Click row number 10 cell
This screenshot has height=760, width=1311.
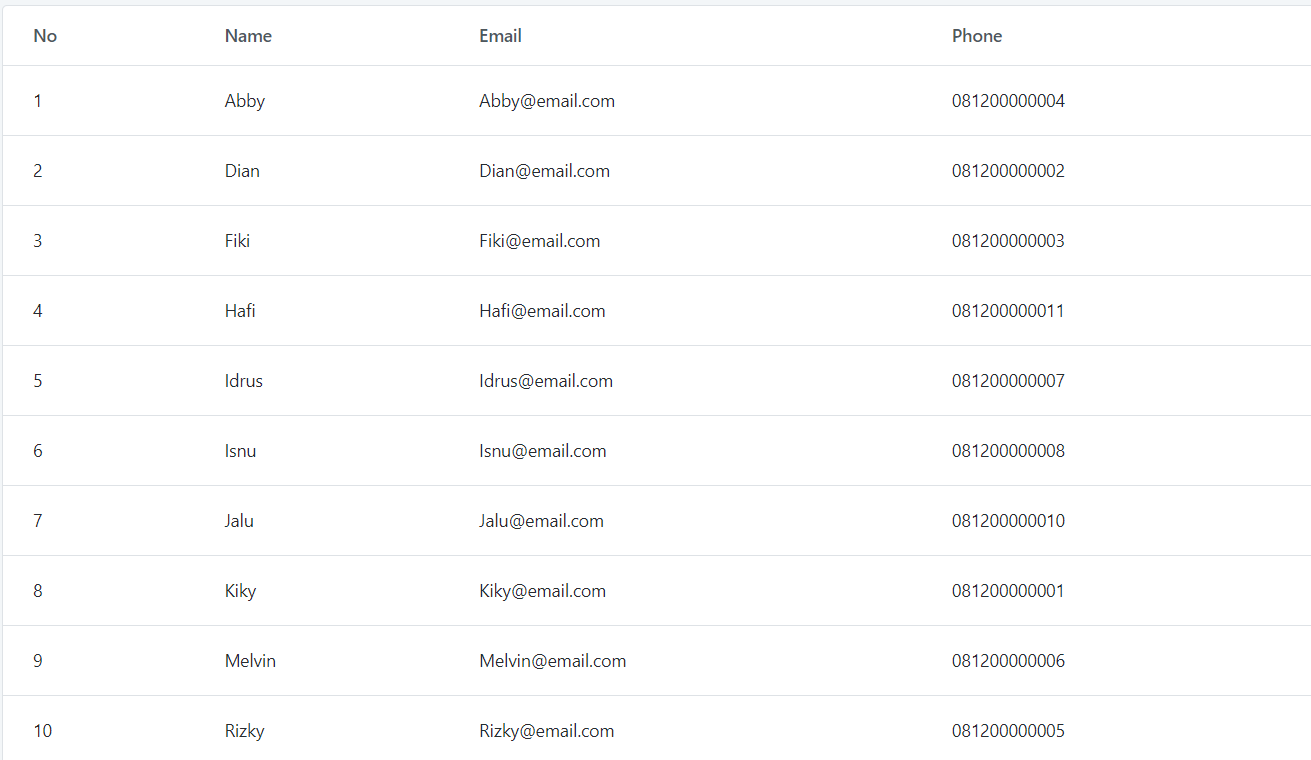coord(42,731)
